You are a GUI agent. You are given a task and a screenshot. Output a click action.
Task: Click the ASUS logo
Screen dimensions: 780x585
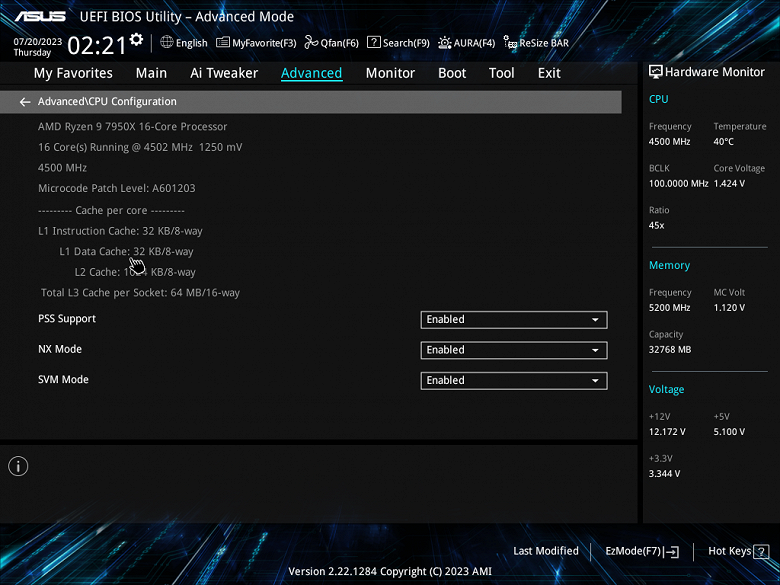pos(40,16)
